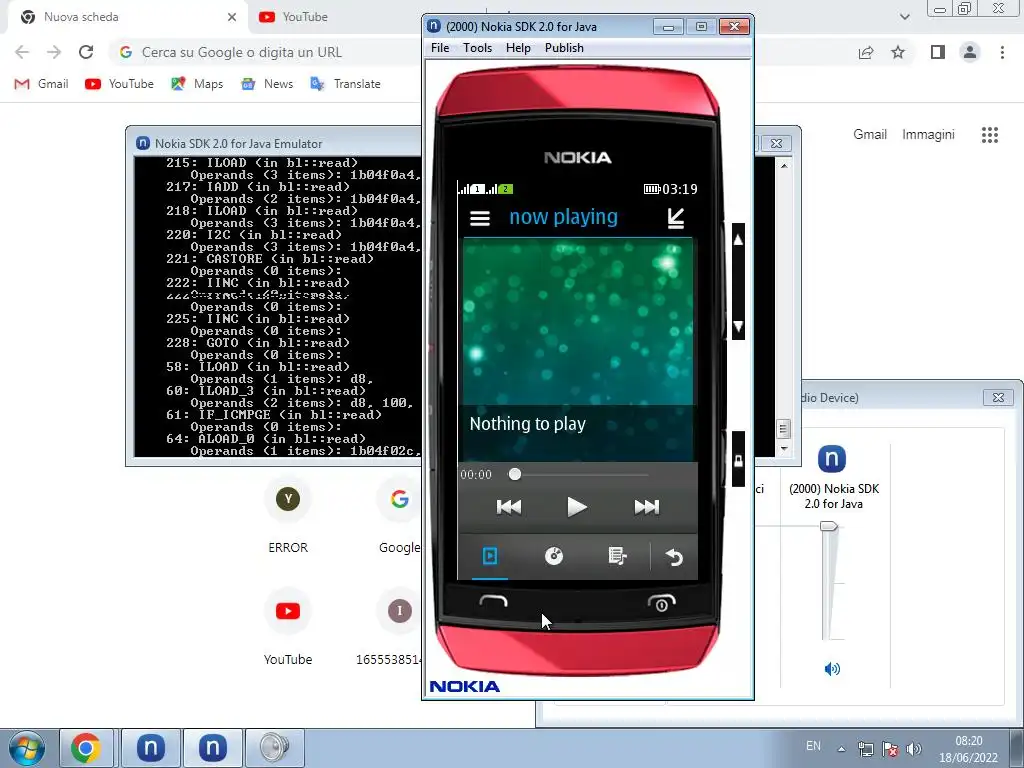Show hidden tray icons arrow

tap(842, 749)
